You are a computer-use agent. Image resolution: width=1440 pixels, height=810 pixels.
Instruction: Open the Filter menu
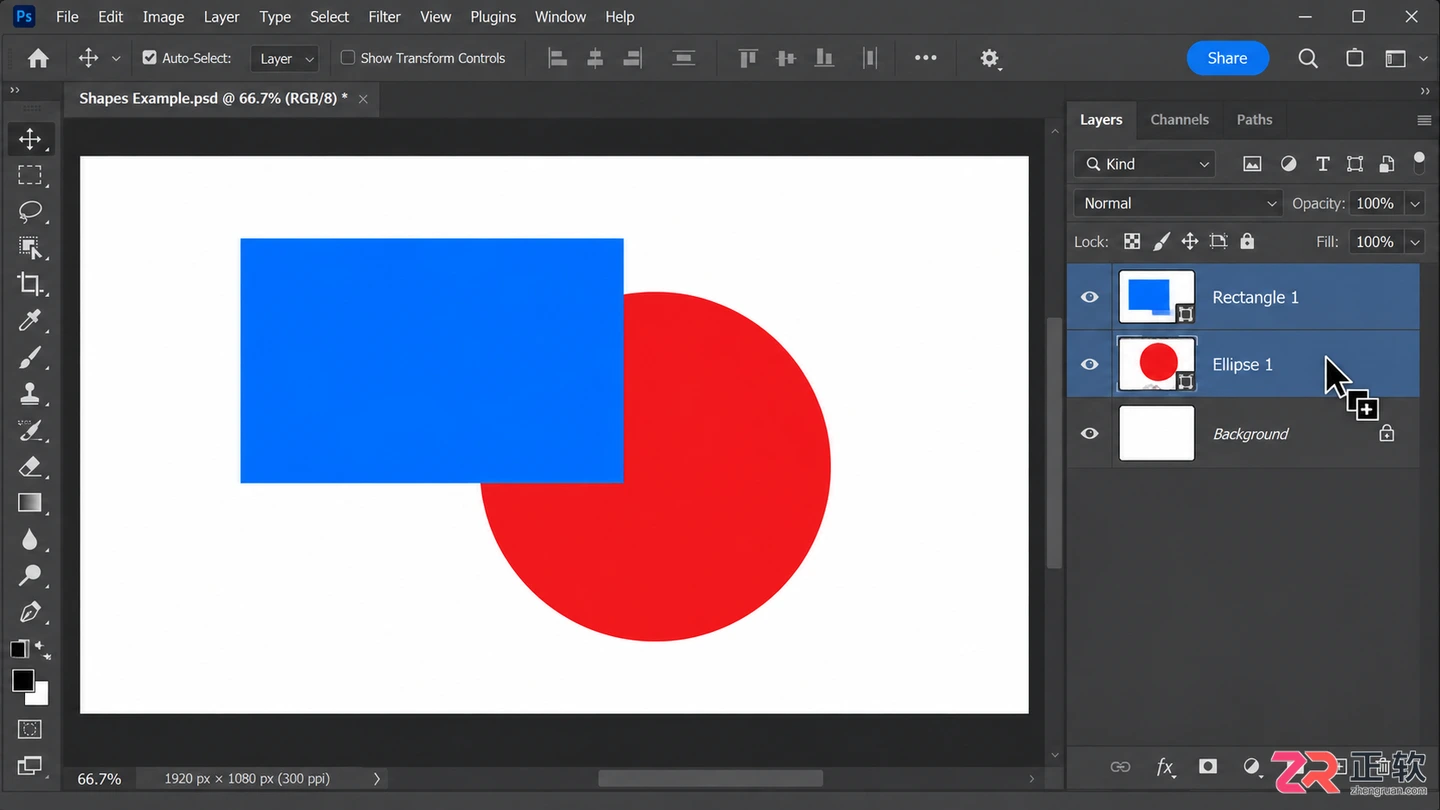(384, 17)
